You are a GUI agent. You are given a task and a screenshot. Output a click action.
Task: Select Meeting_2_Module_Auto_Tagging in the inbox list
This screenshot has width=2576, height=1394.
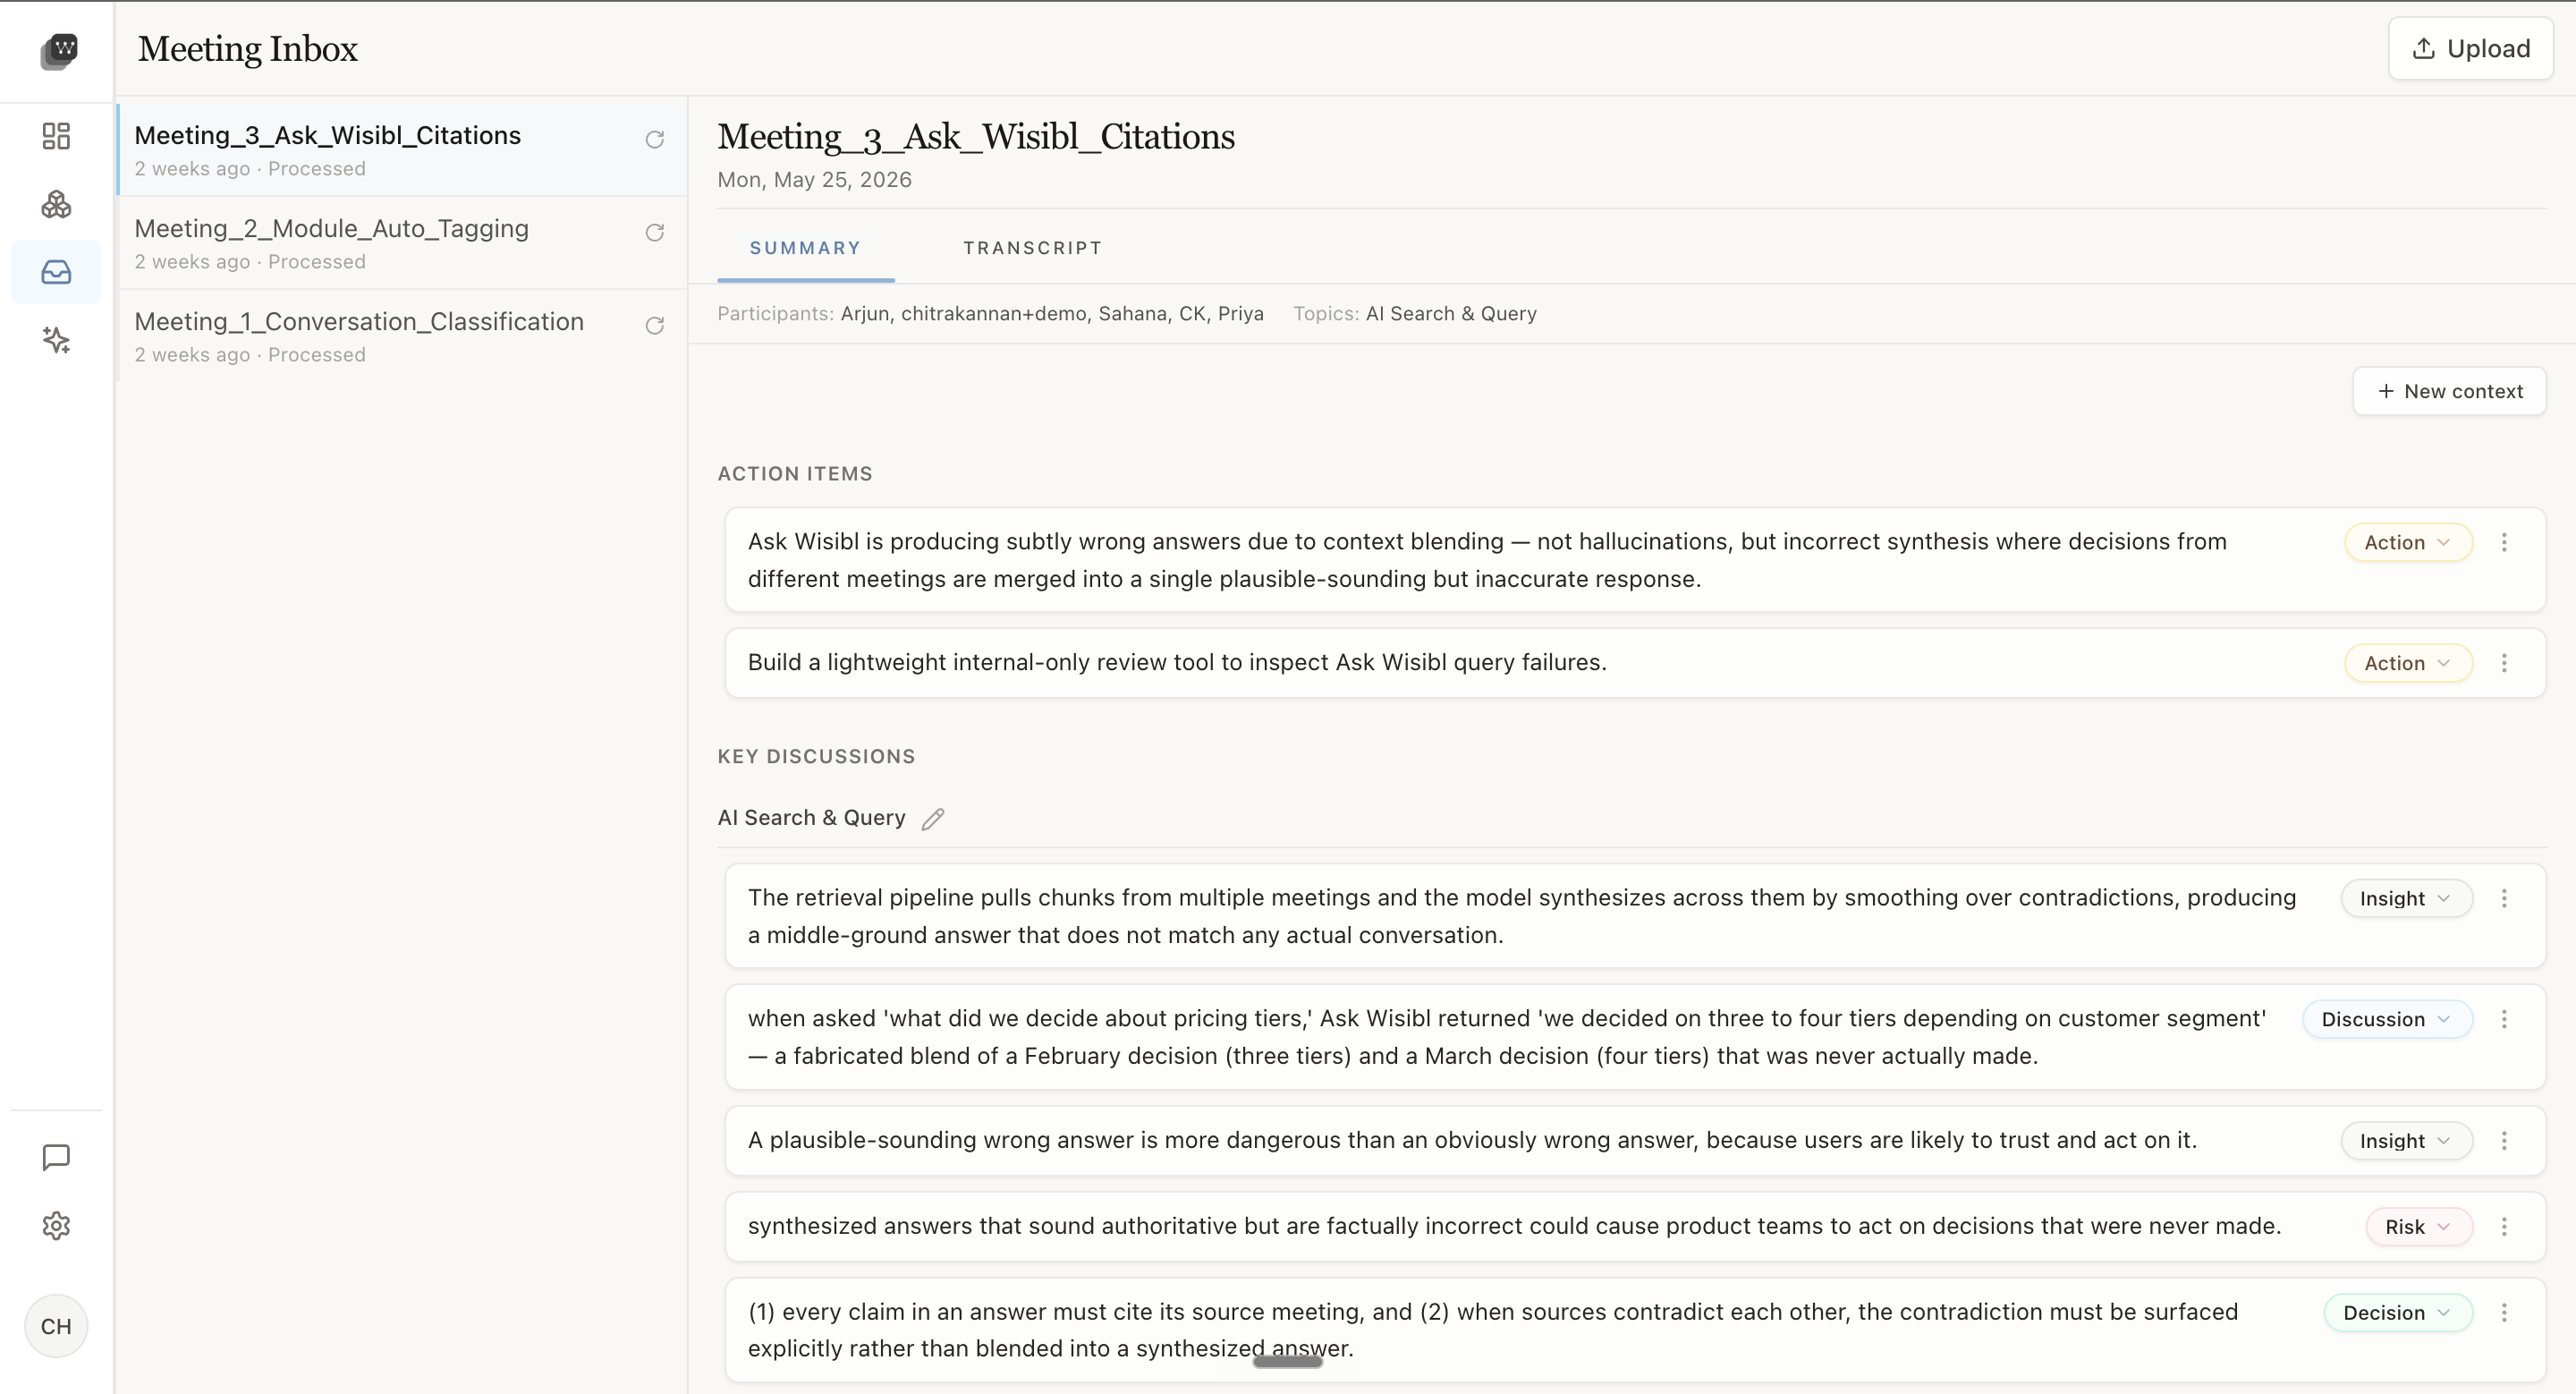(402, 243)
